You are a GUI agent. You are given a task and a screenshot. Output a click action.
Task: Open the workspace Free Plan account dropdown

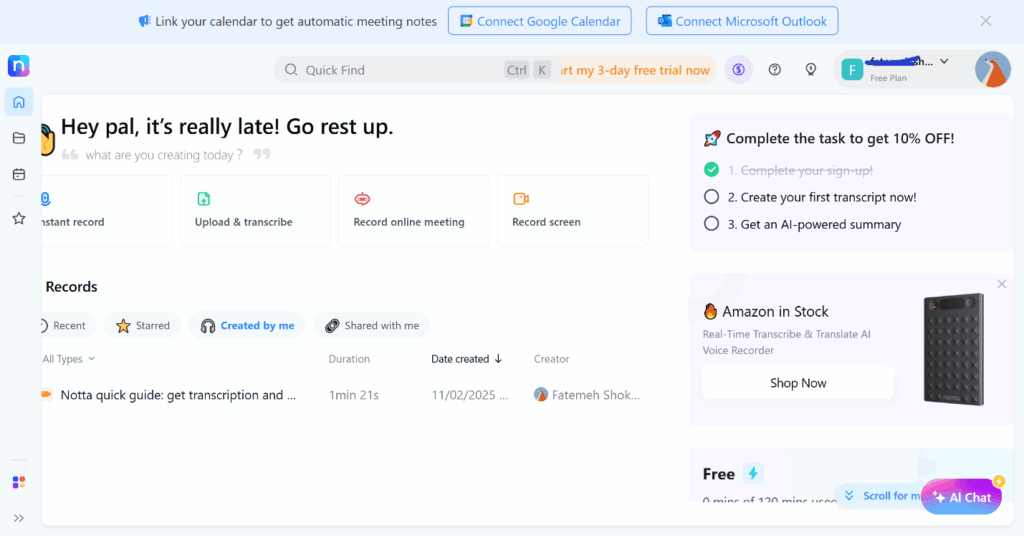point(900,69)
